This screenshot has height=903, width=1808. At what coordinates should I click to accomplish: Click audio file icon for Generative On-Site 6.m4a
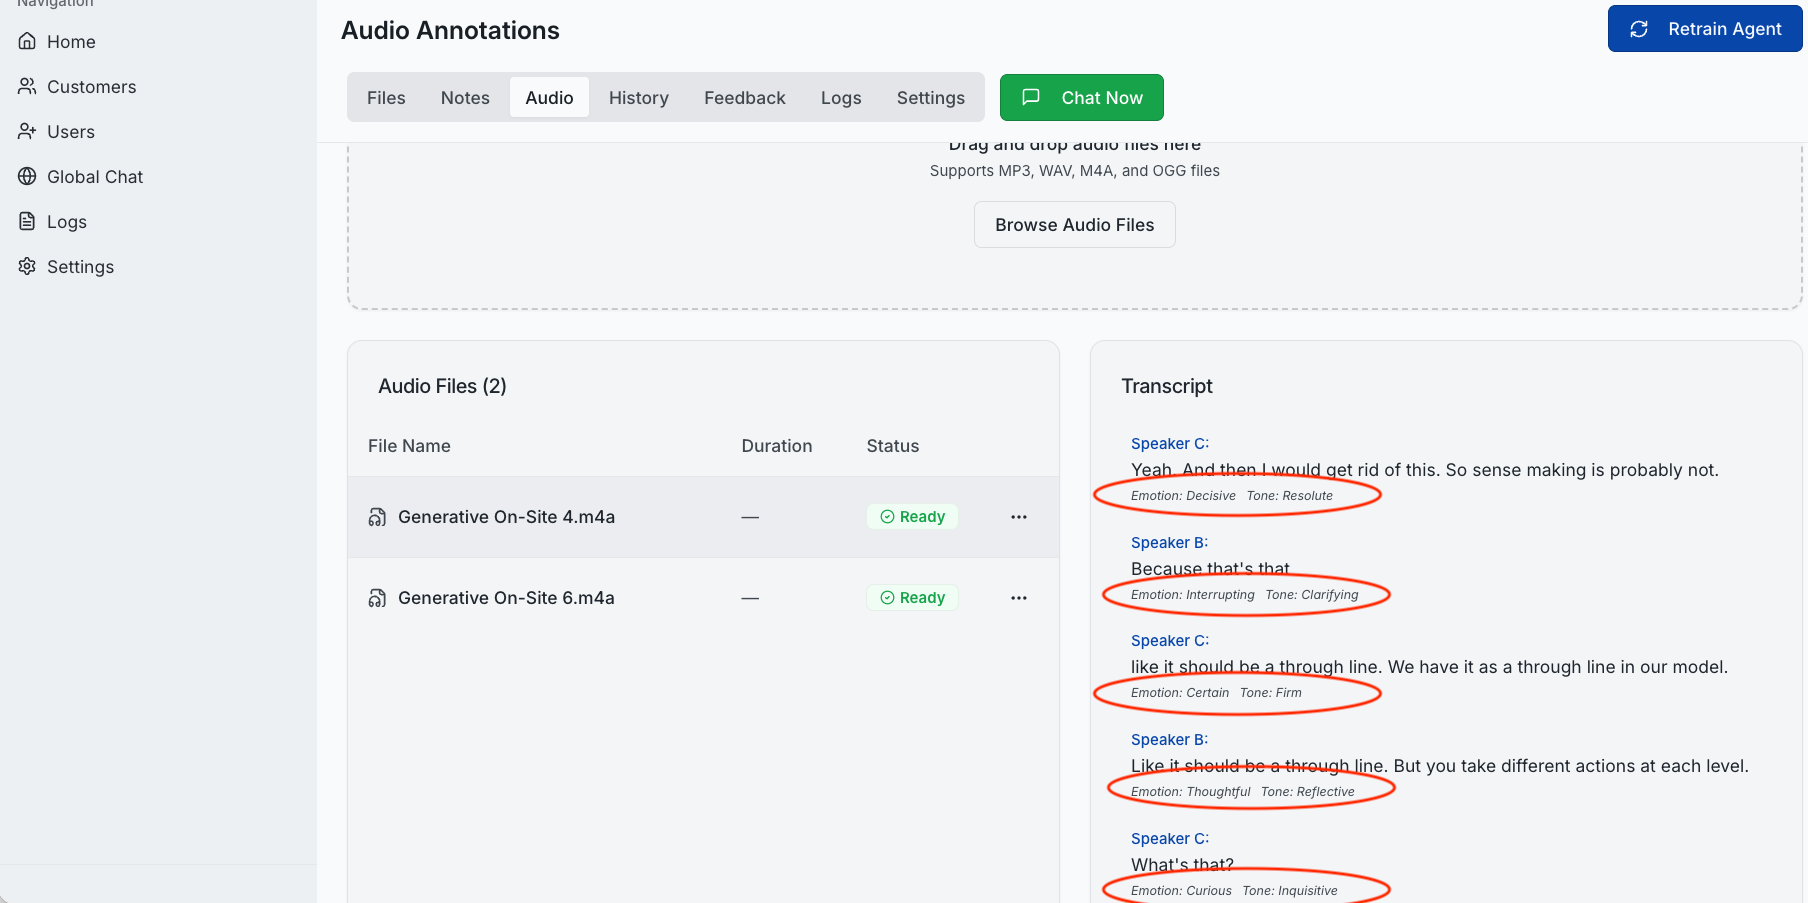[377, 598]
